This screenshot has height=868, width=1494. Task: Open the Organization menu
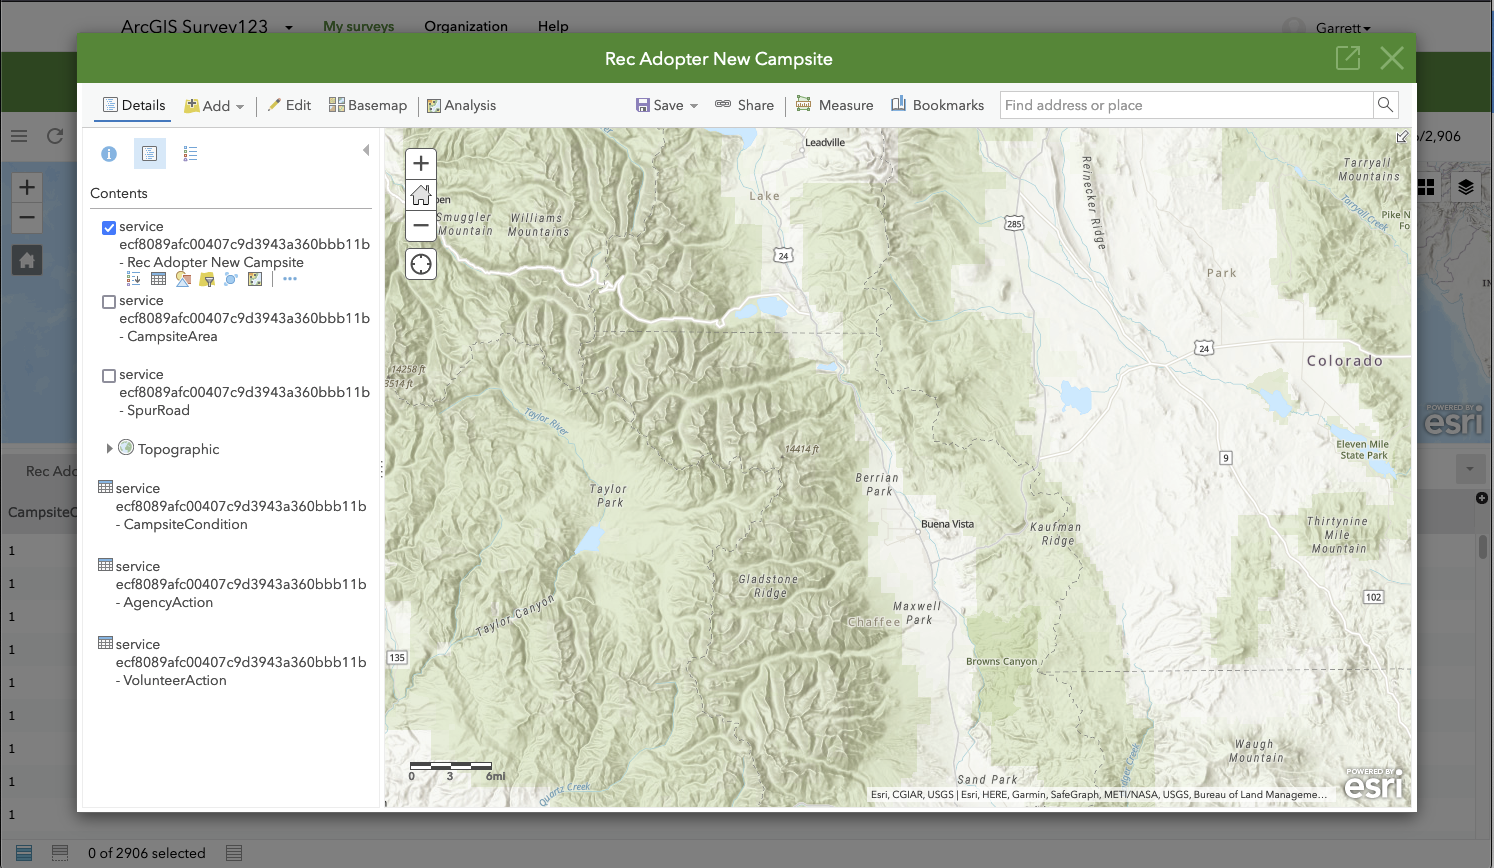[466, 26]
